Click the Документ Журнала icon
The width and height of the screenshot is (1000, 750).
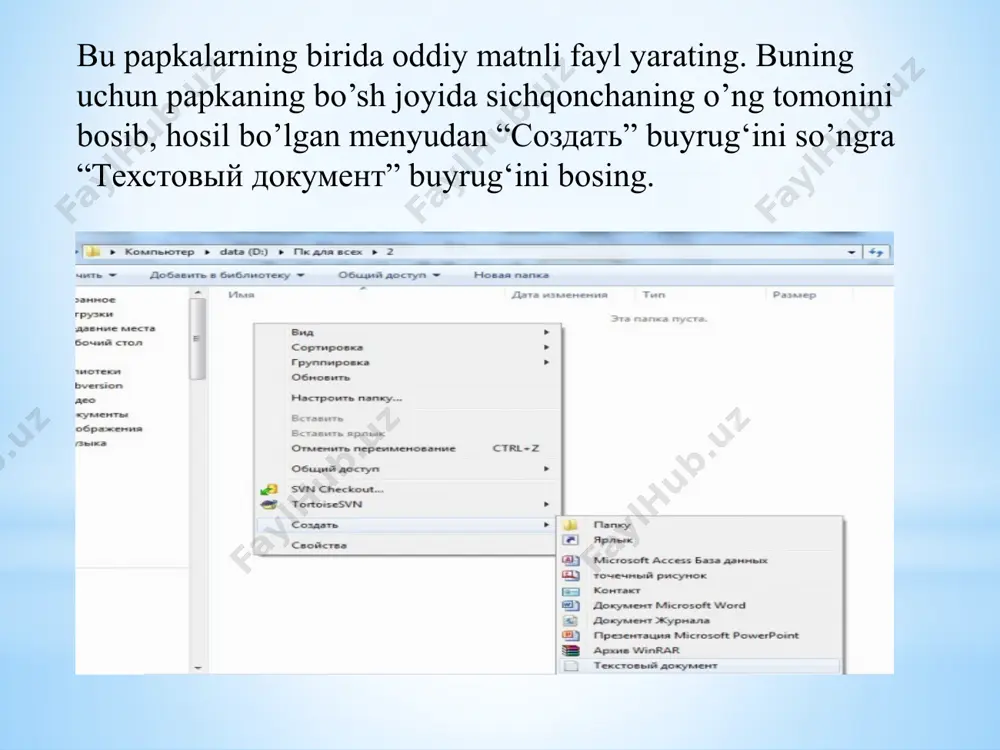(x=570, y=621)
